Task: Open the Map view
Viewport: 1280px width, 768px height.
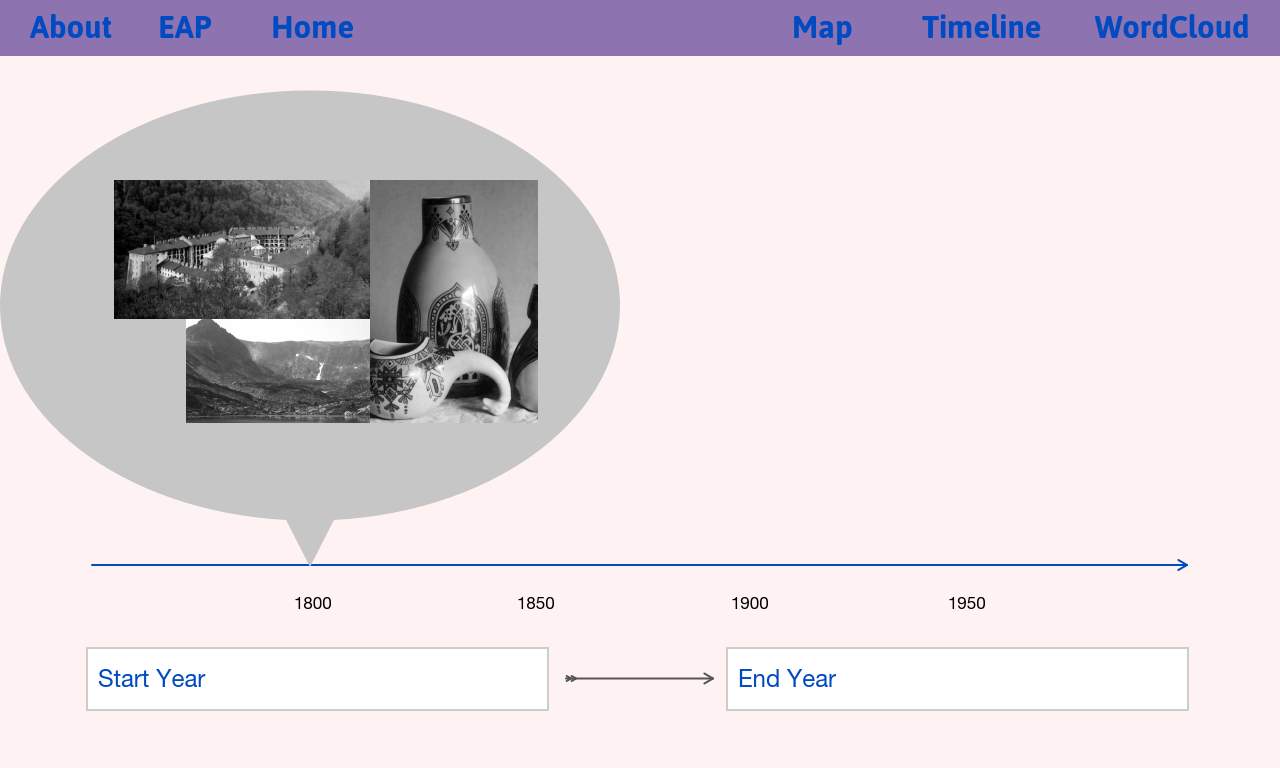Action: click(x=822, y=27)
